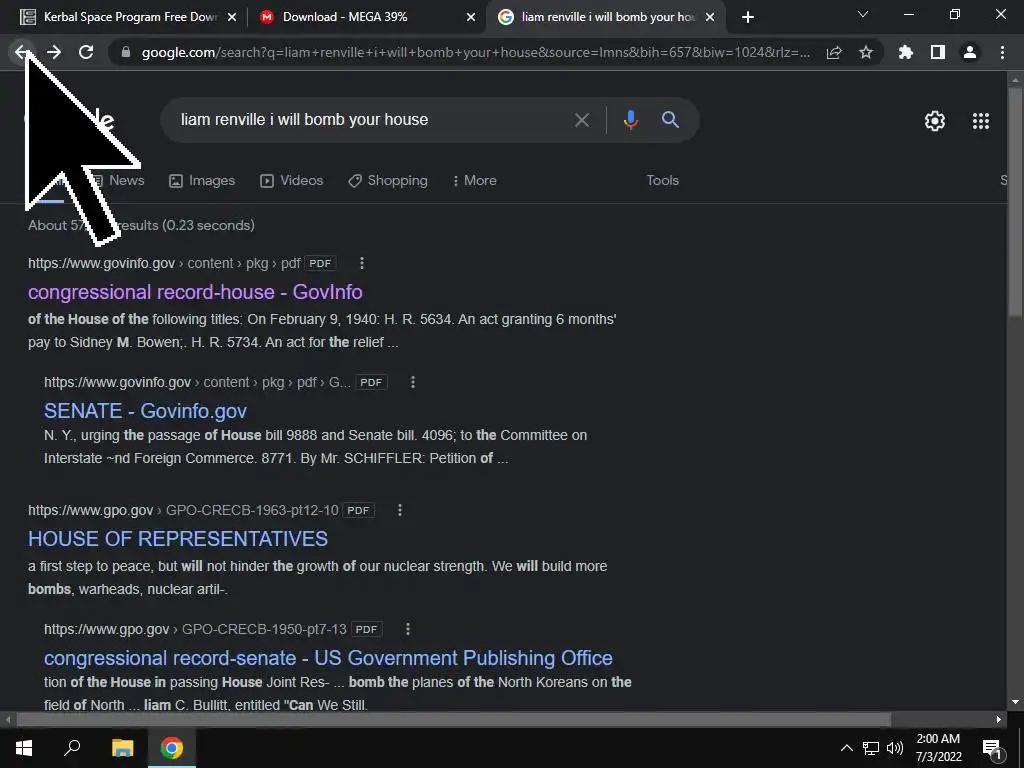1024x768 pixels.
Task: Open the Extensions puzzle icon
Action: [906, 52]
